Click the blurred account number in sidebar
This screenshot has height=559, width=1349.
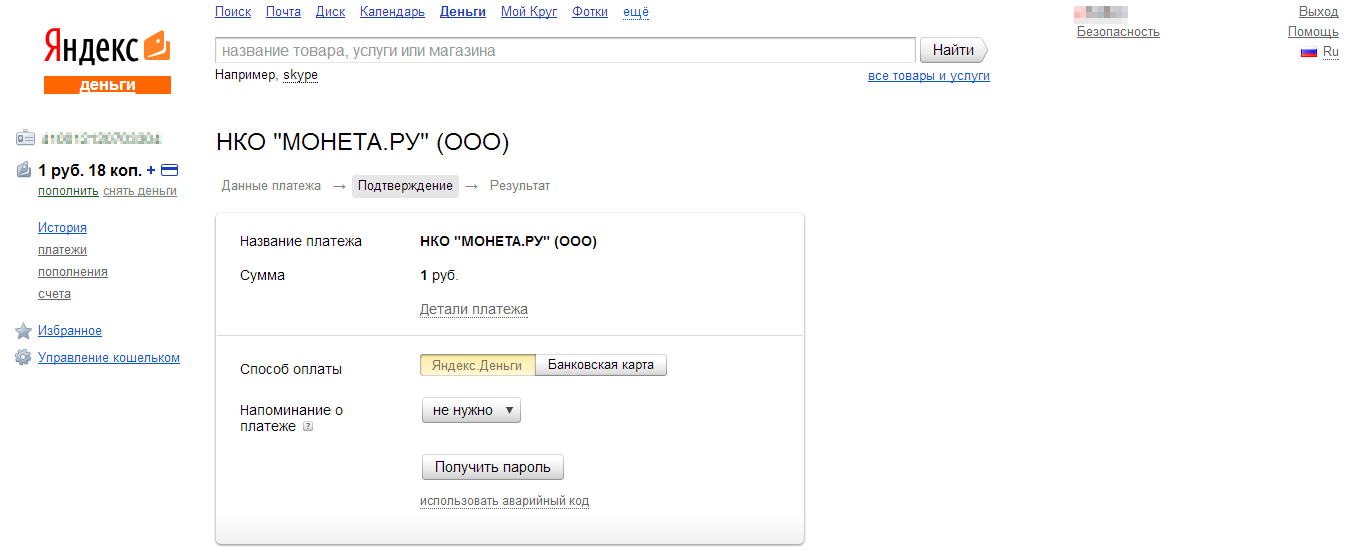(101, 138)
